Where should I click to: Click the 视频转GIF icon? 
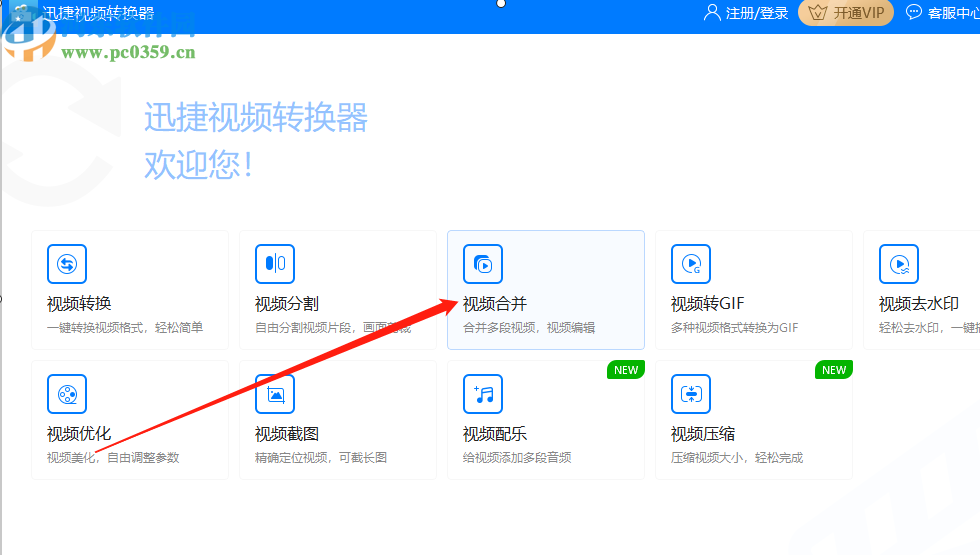point(691,264)
